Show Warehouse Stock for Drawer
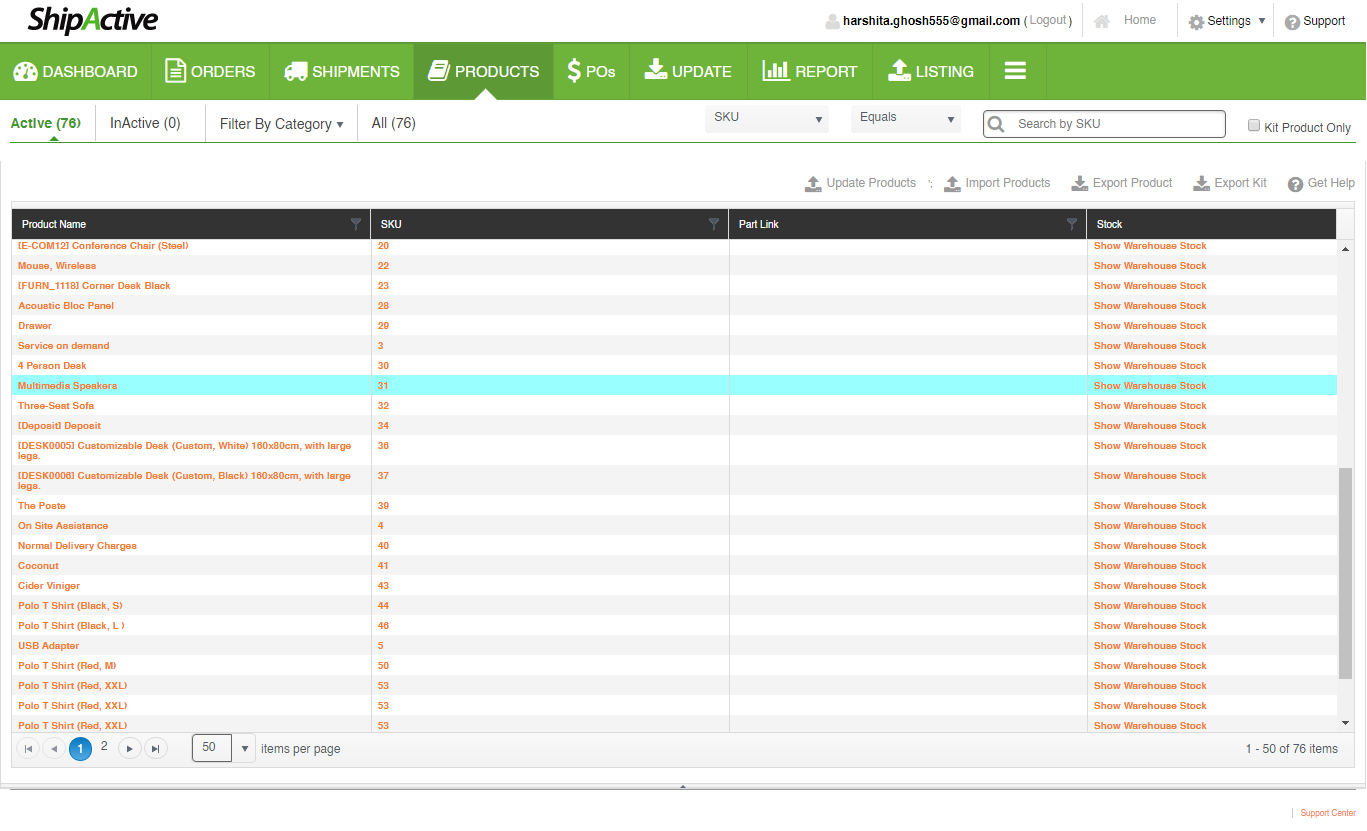The height and width of the screenshot is (831, 1367). coord(1150,326)
